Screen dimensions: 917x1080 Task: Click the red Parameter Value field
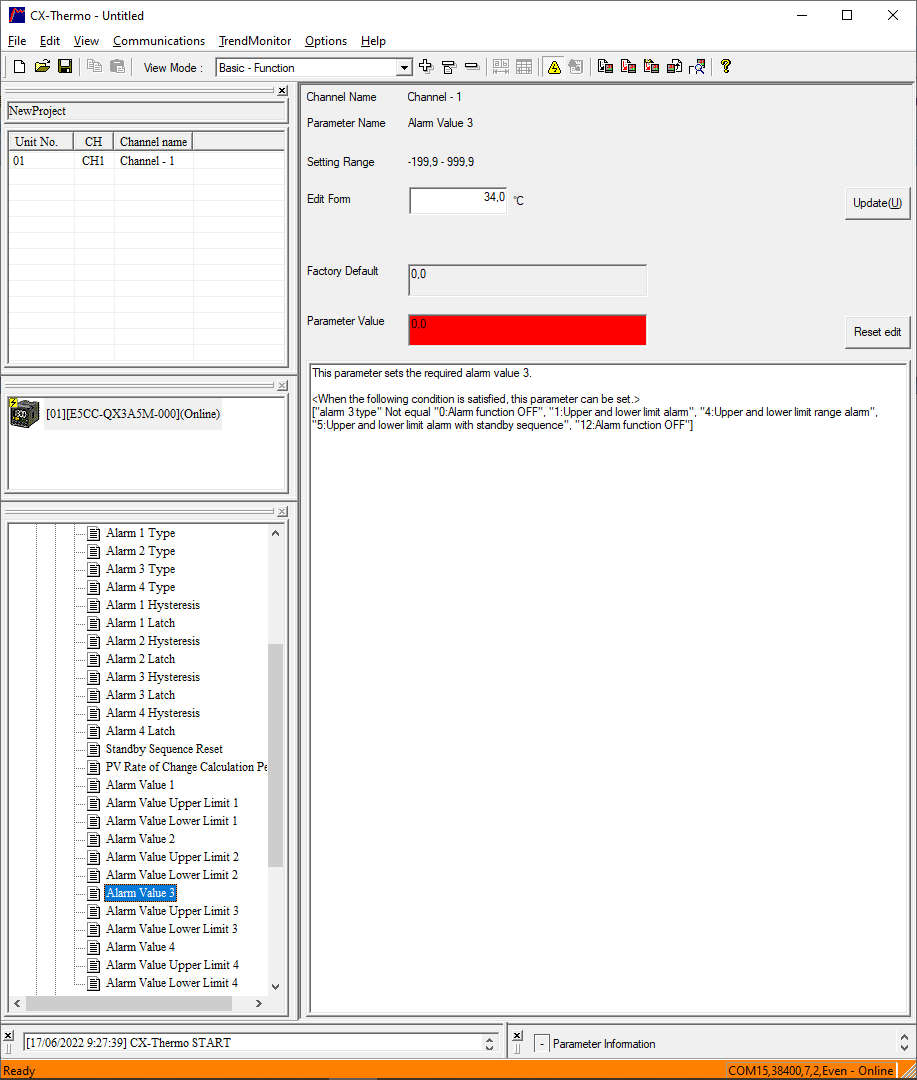pos(527,330)
